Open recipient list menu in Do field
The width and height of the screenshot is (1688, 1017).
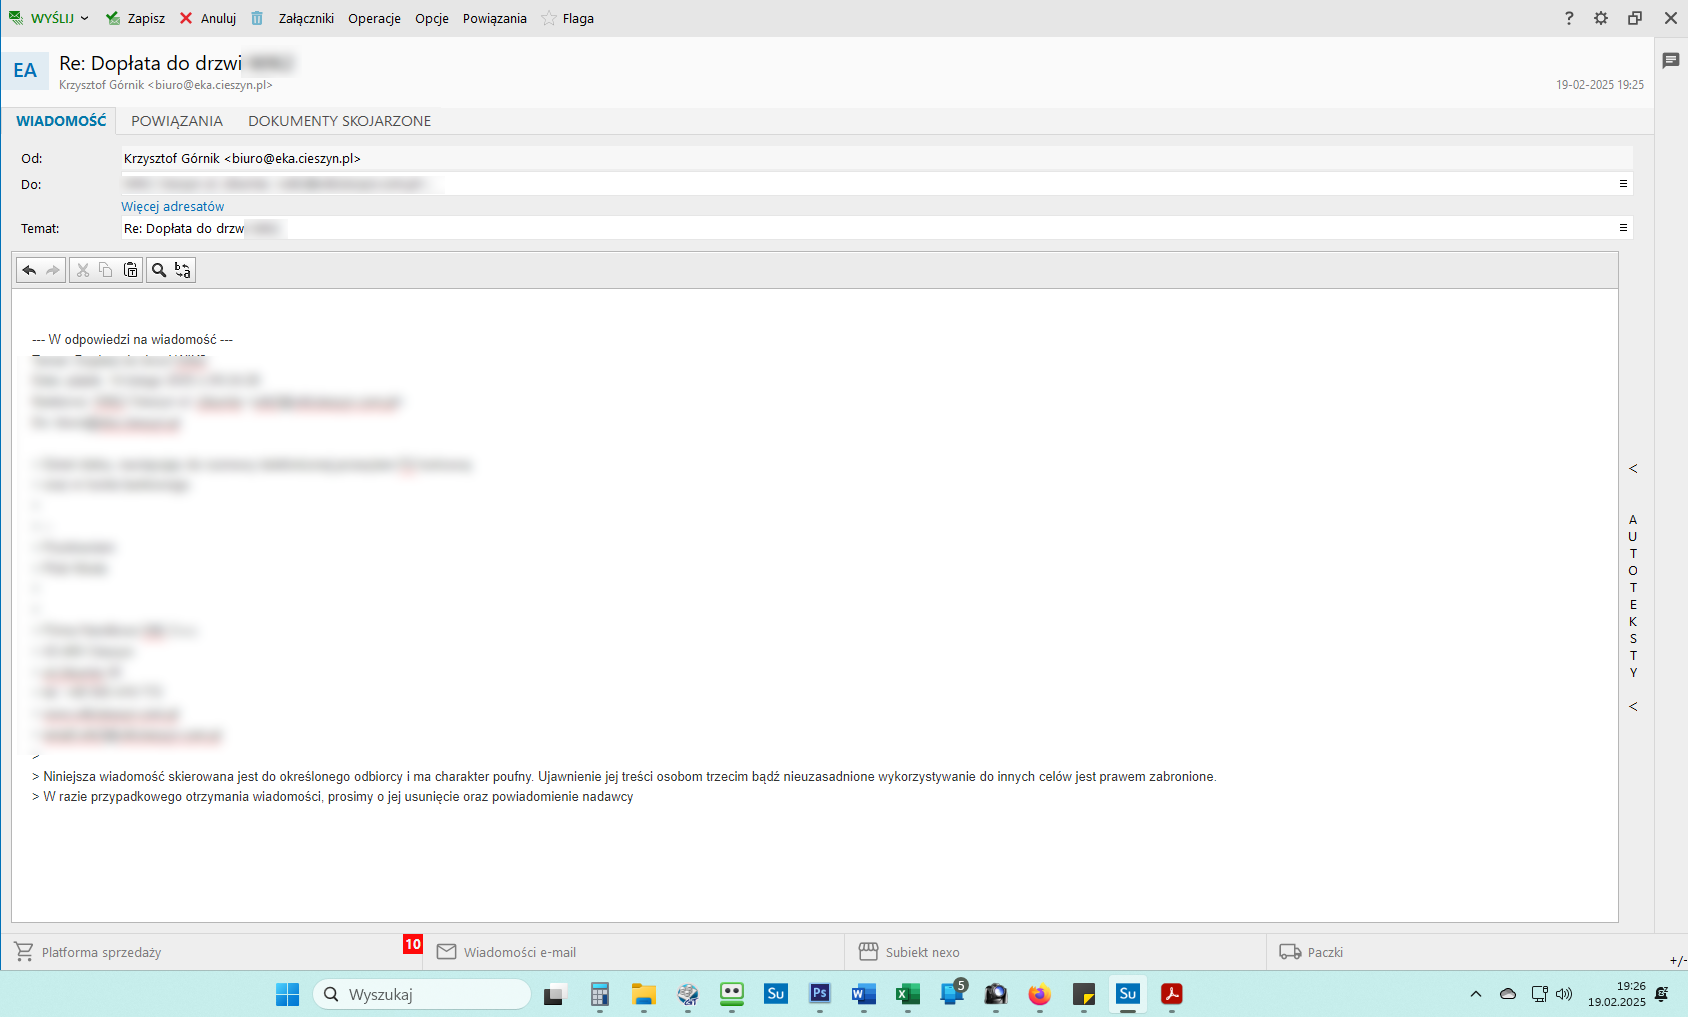tap(1623, 184)
